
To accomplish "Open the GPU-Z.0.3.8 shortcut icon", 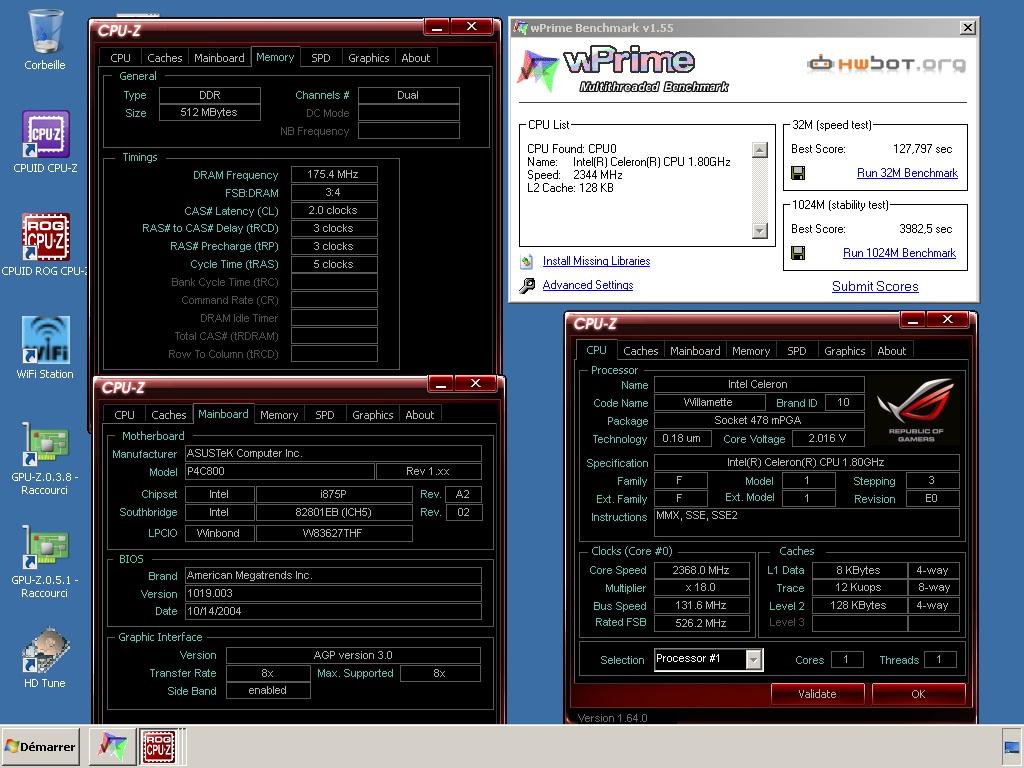I will tap(45, 443).
